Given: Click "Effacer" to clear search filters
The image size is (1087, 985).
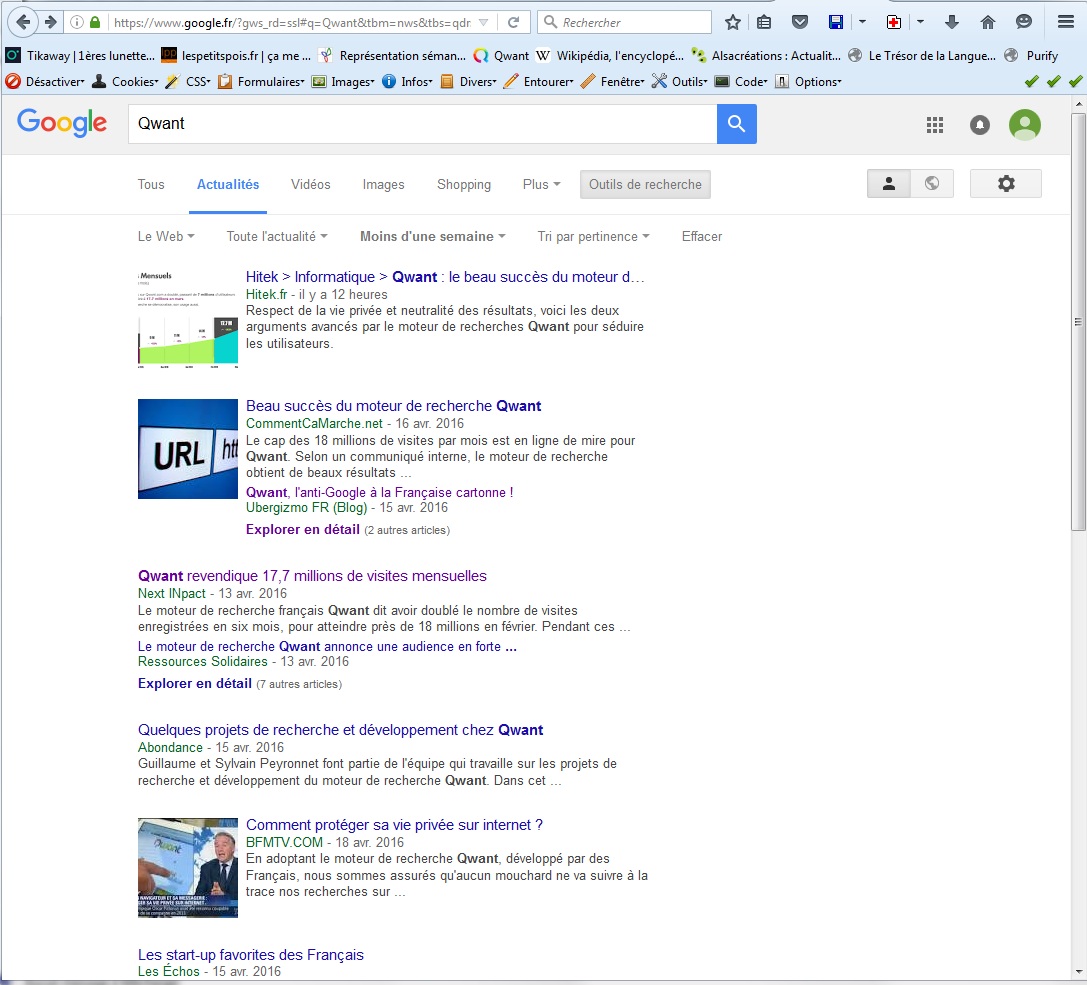Looking at the screenshot, I should (x=701, y=237).
